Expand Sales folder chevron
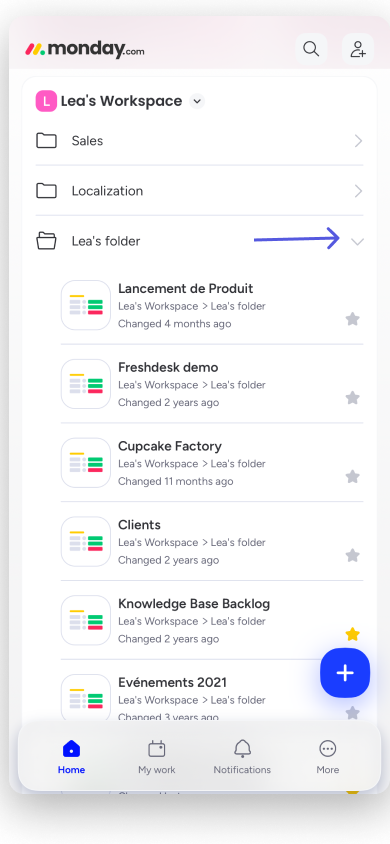The image size is (390, 844). click(x=358, y=141)
